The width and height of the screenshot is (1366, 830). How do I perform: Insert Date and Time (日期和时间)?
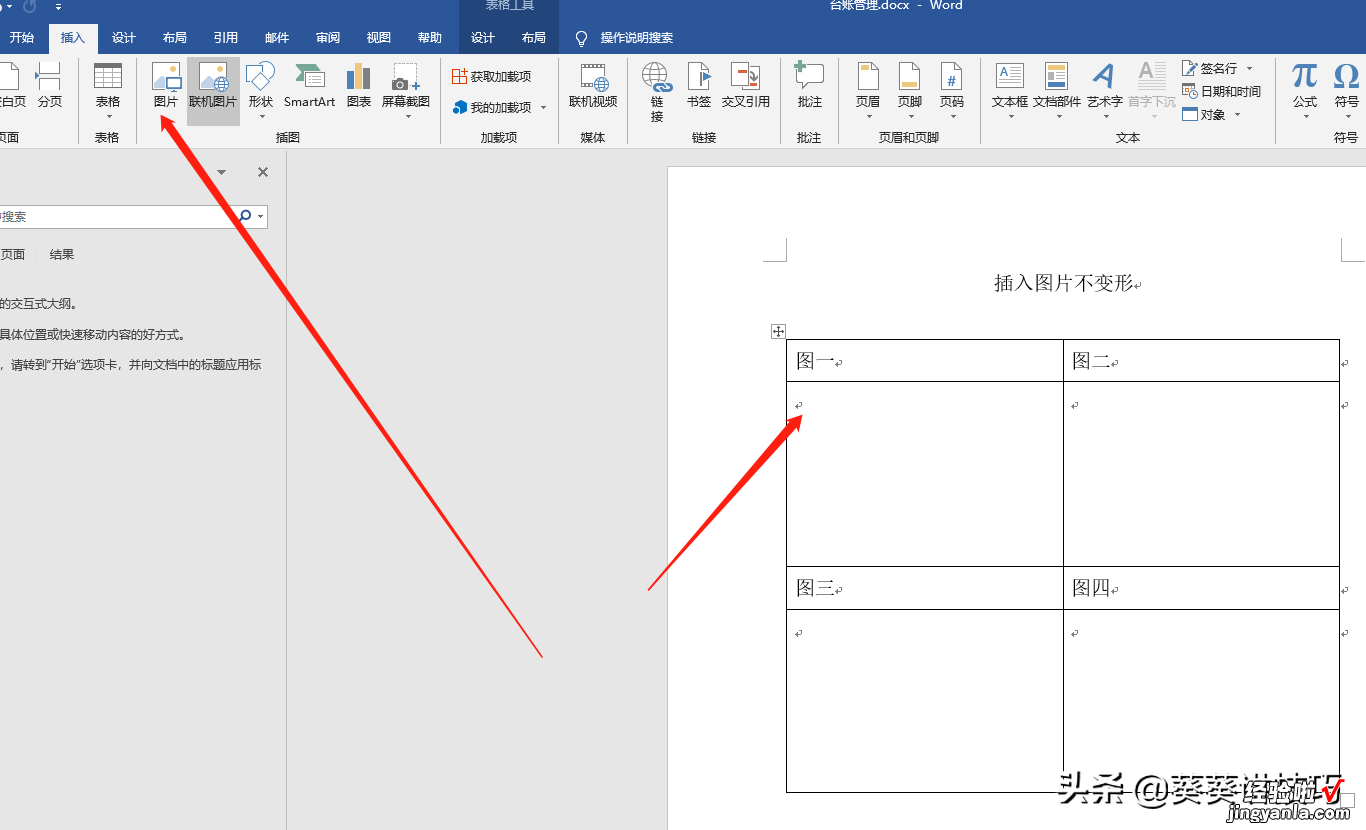pos(1221,91)
